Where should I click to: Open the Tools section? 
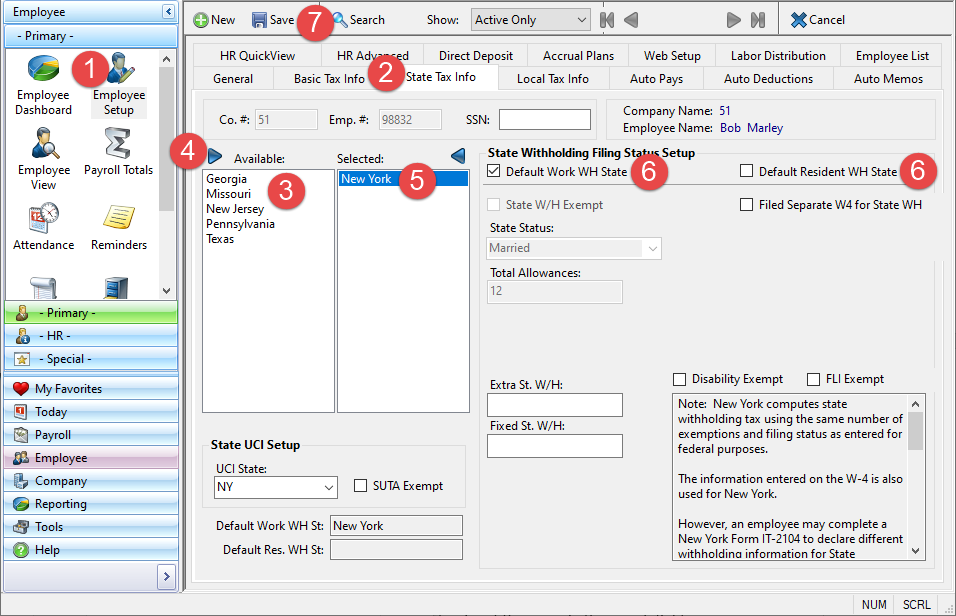(91, 526)
